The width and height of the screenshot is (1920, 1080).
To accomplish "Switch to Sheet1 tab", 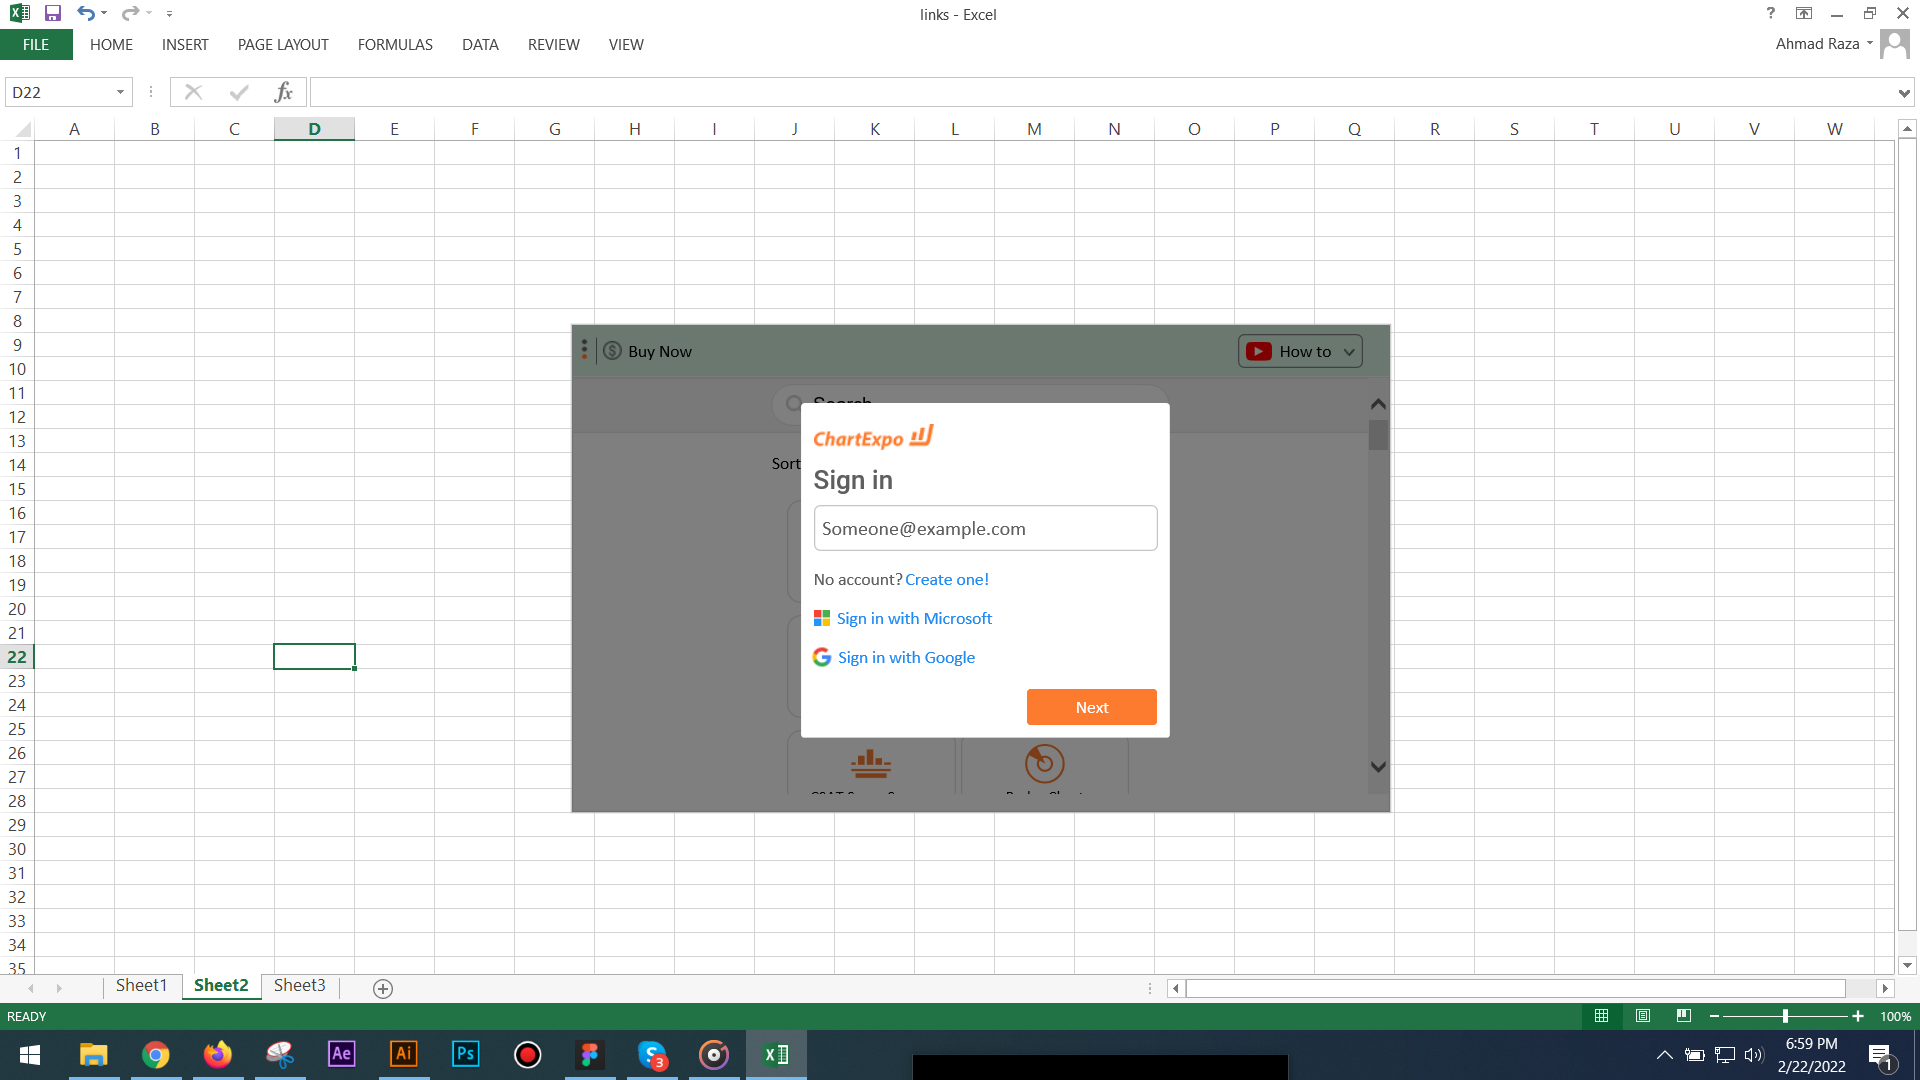I will [x=141, y=986].
